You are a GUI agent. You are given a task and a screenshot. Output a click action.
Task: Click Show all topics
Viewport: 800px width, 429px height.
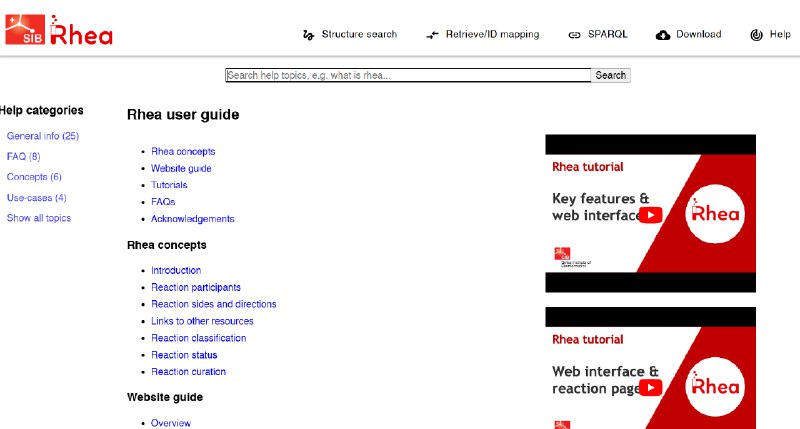coord(39,218)
